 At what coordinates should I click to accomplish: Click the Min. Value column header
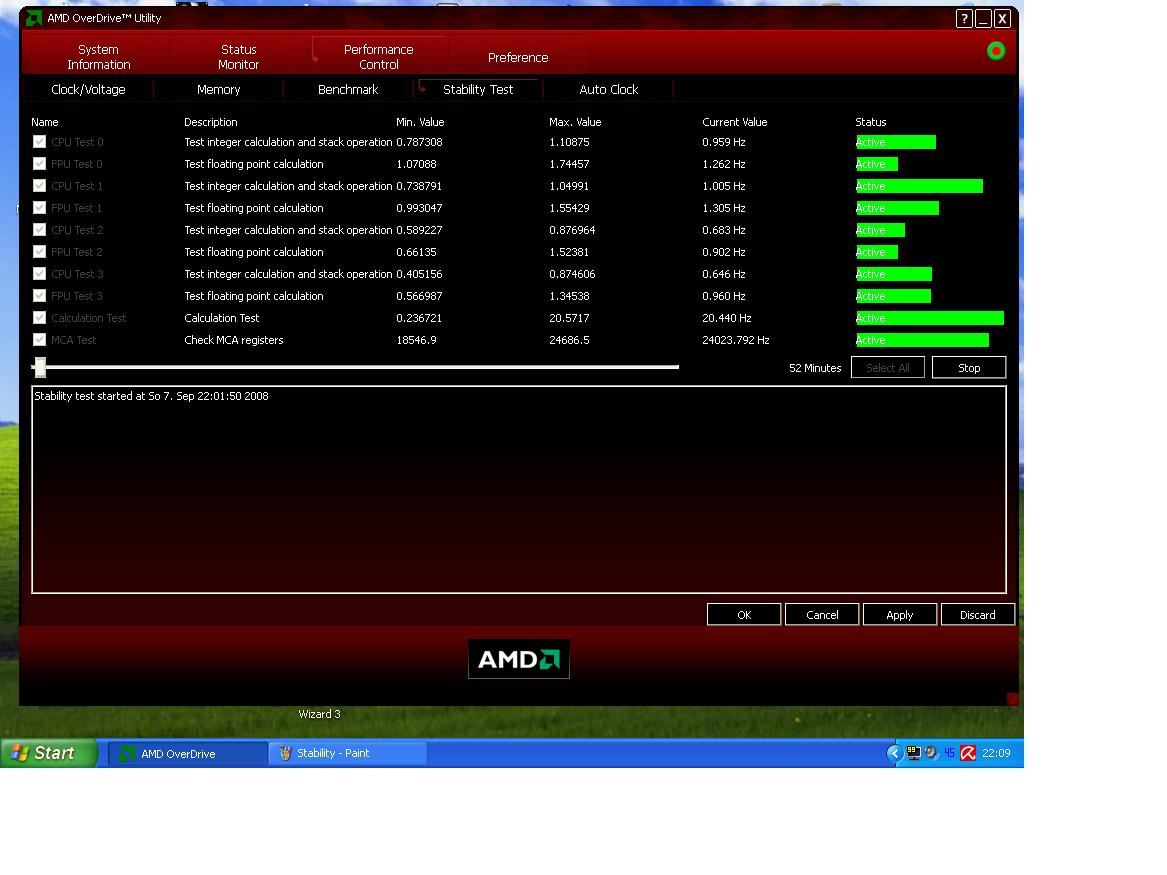(x=420, y=122)
